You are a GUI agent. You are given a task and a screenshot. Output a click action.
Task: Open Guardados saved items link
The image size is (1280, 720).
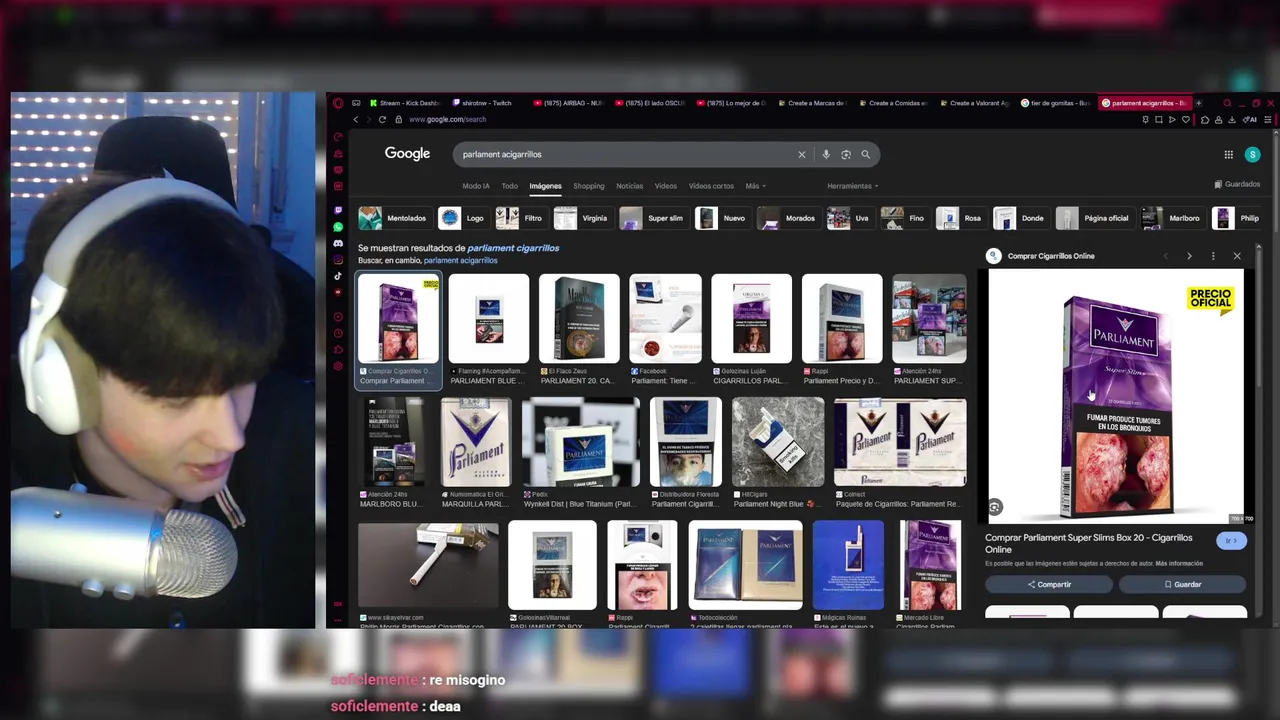(x=1237, y=184)
